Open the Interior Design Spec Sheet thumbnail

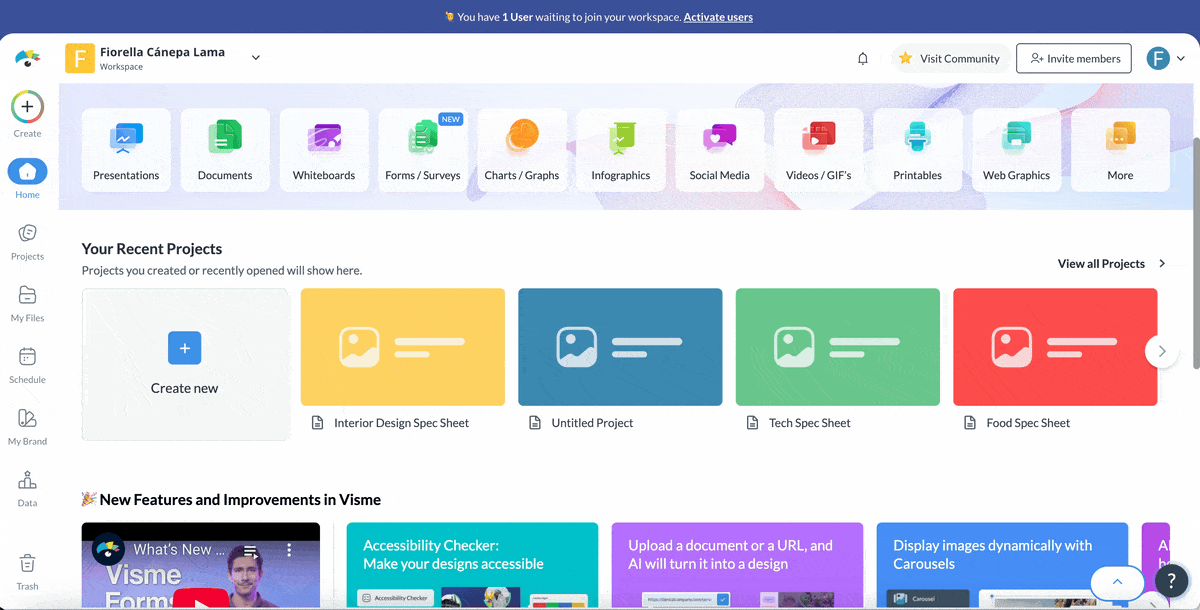point(403,347)
